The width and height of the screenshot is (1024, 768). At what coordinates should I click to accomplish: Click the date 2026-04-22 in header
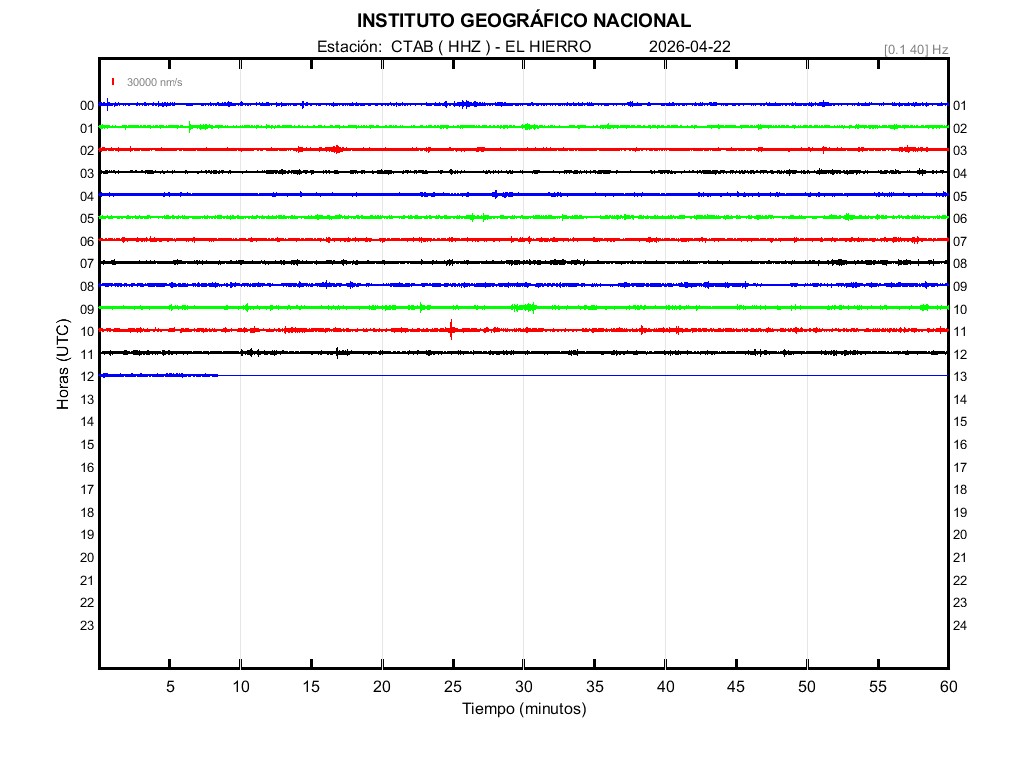click(690, 47)
